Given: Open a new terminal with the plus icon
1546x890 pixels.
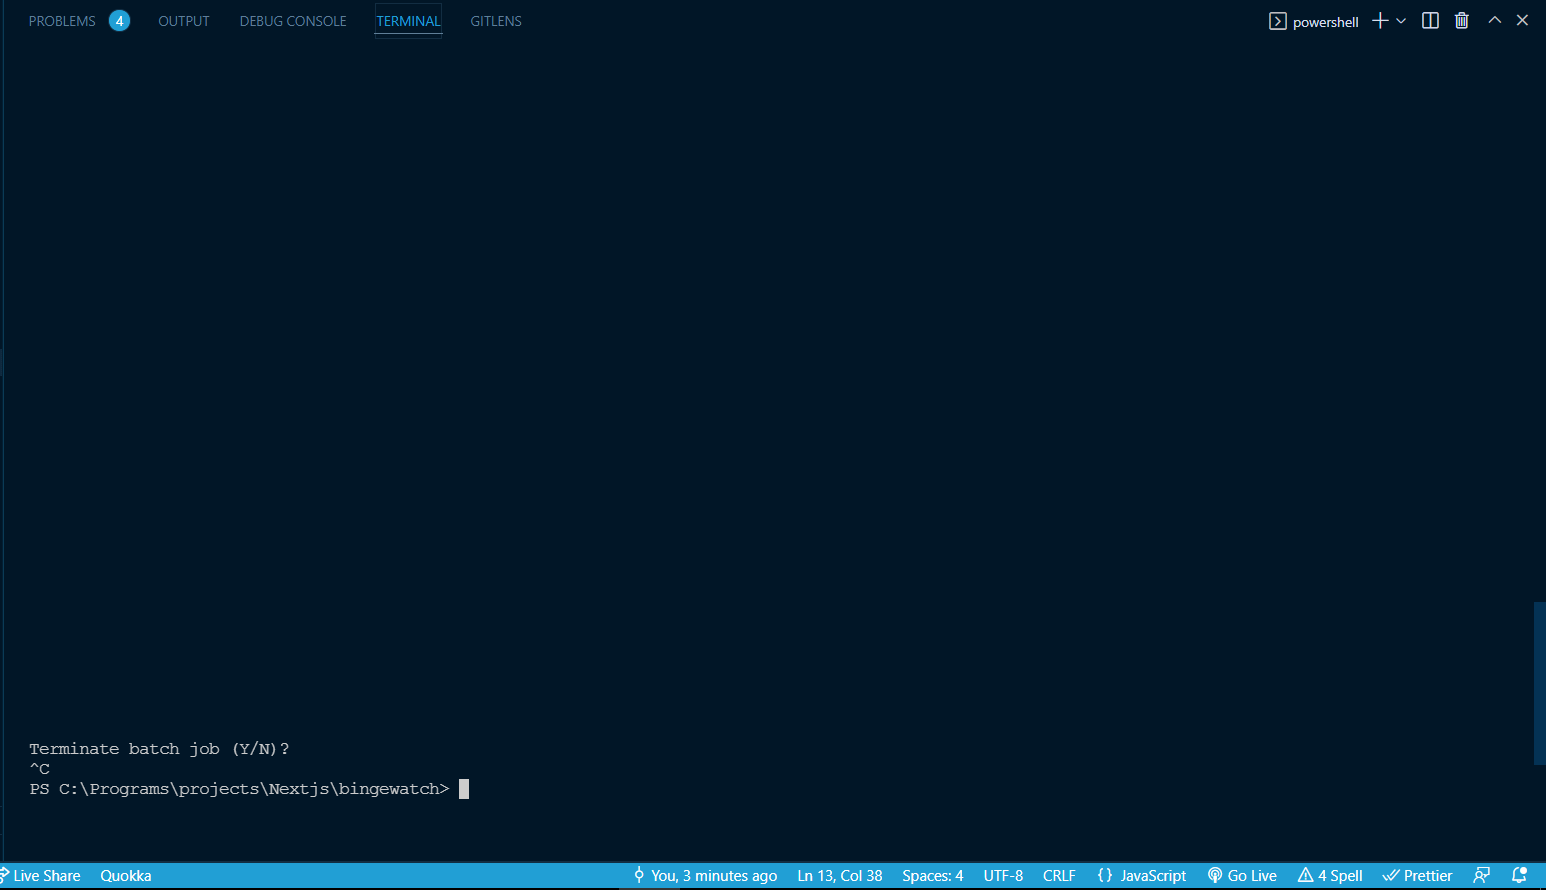Looking at the screenshot, I should point(1380,20).
